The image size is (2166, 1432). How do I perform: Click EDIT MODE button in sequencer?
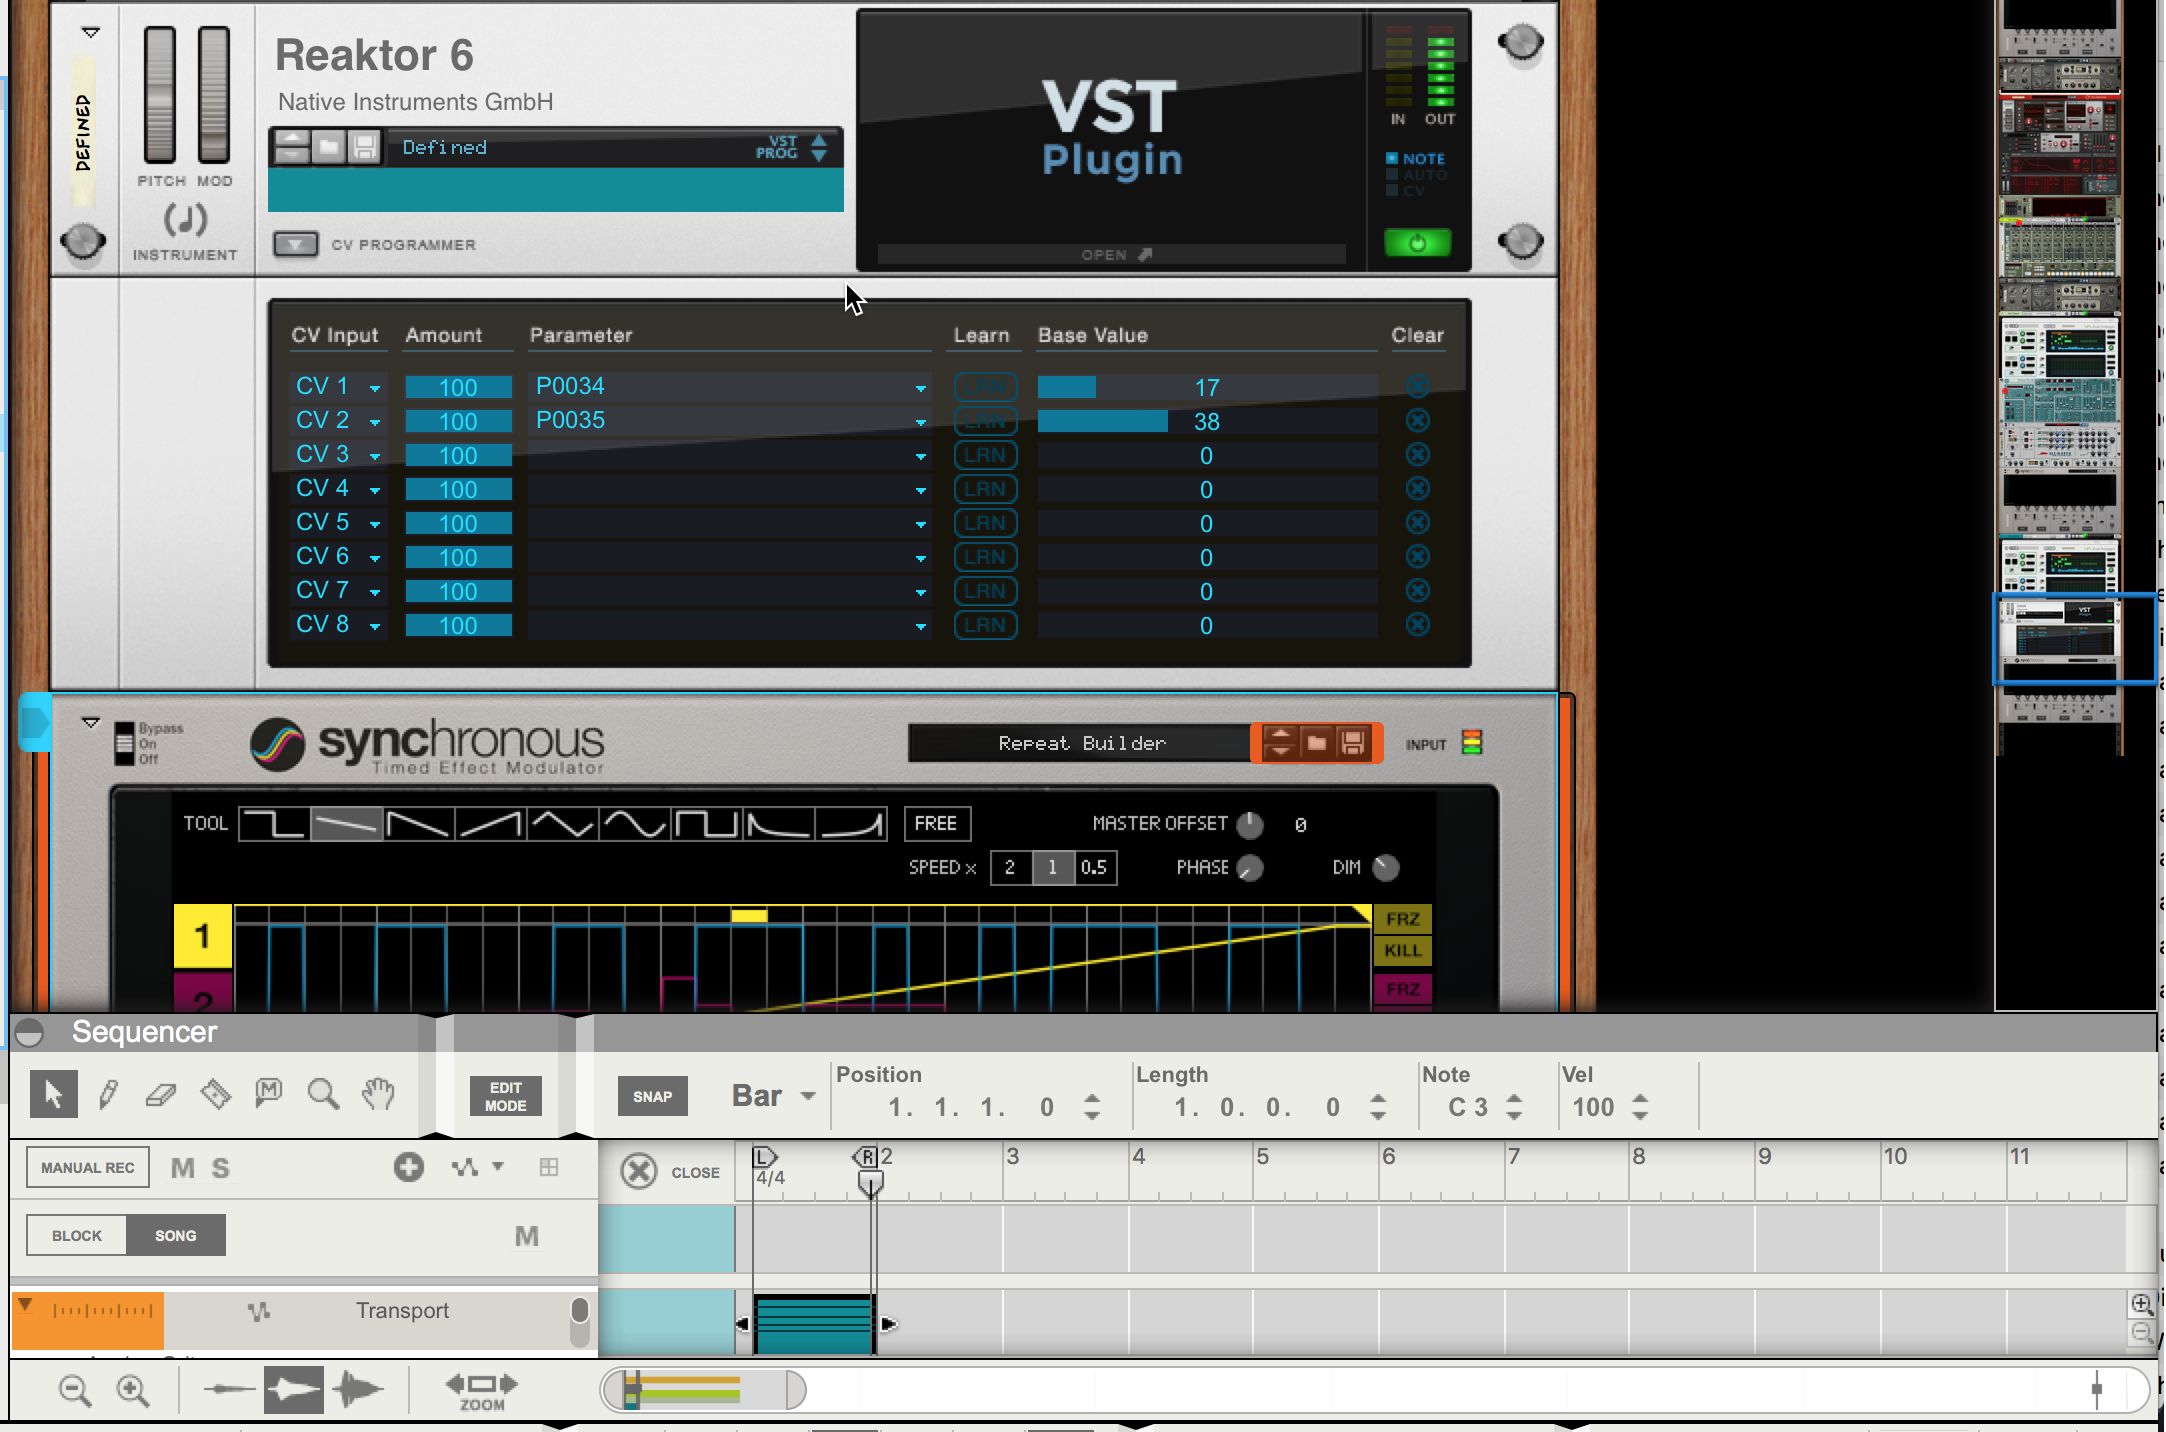point(506,1095)
